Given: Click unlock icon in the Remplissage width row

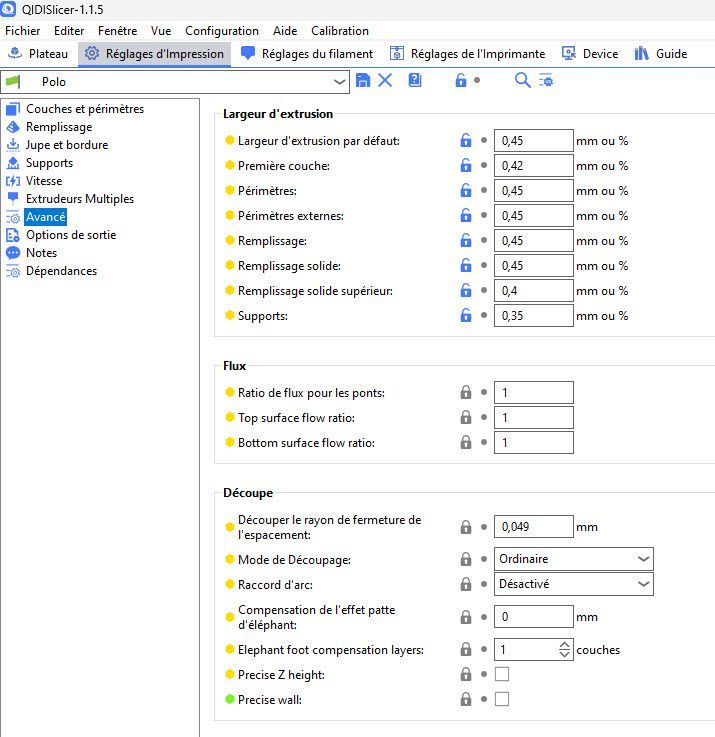Looking at the screenshot, I should click(465, 240).
